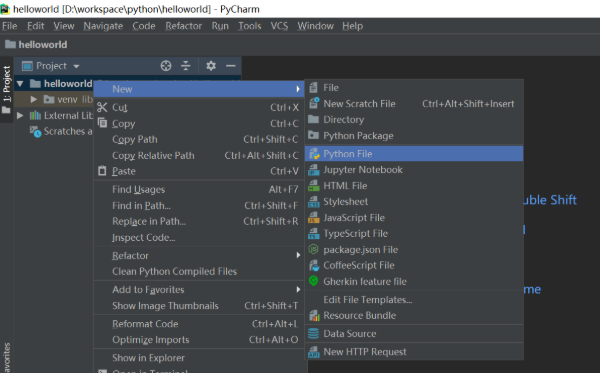Open the File menu
Screen dimensions: 600x373
(10, 26)
